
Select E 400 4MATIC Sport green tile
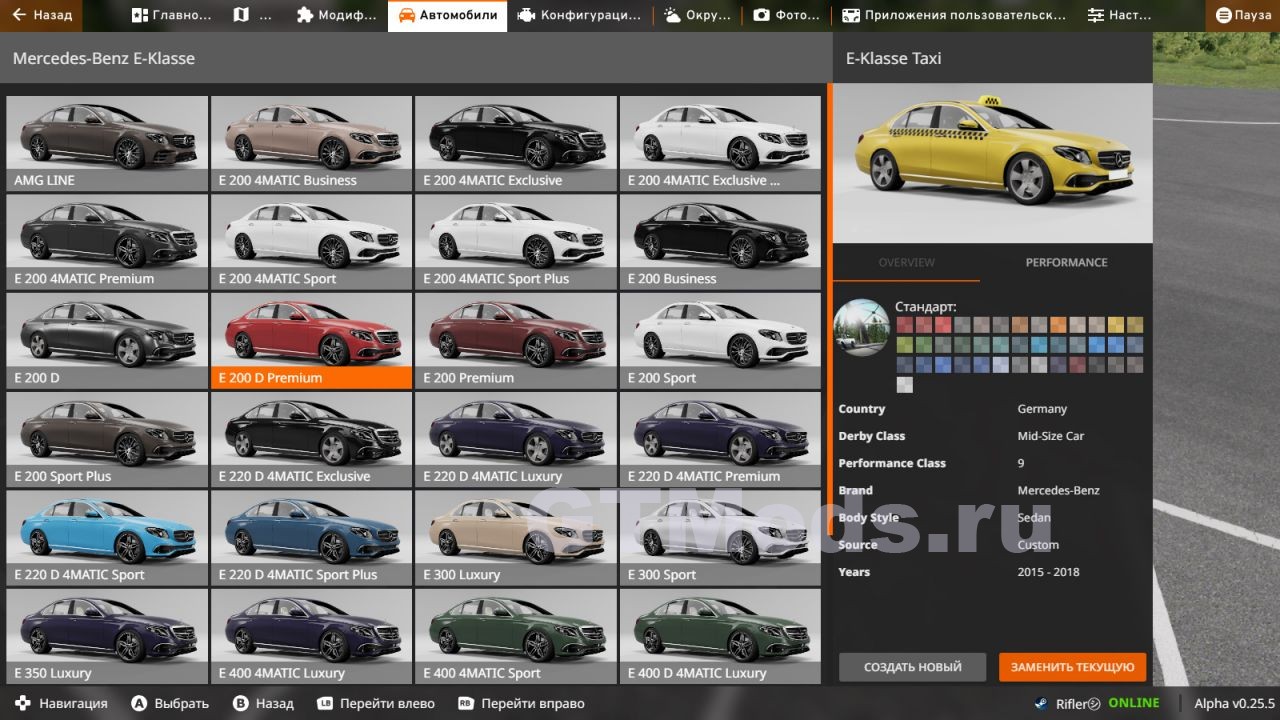click(516, 636)
